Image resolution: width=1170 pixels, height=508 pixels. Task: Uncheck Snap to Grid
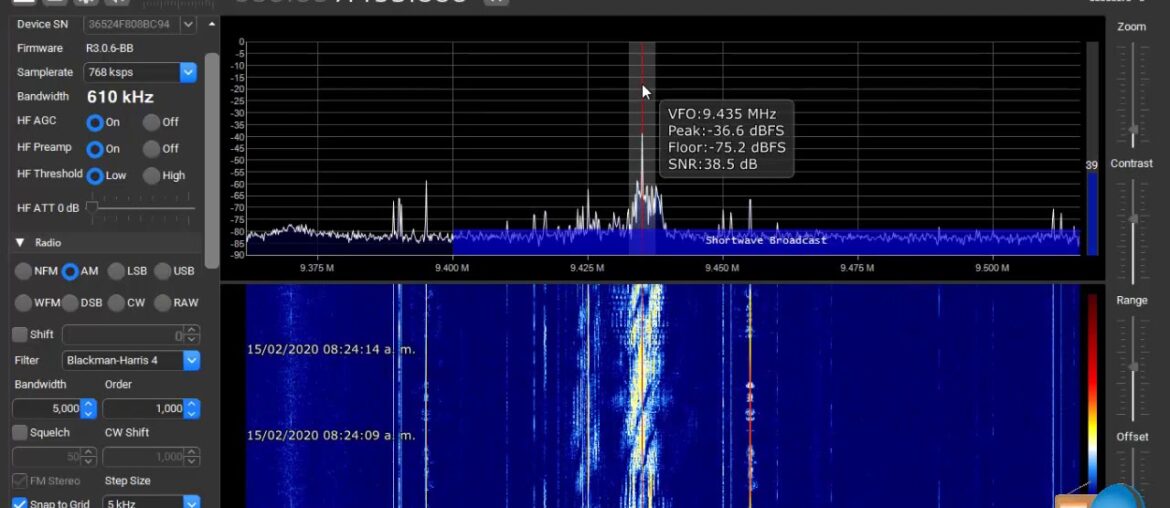19,504
